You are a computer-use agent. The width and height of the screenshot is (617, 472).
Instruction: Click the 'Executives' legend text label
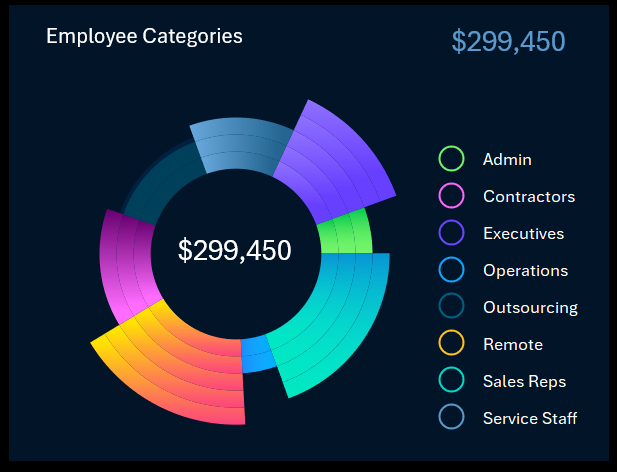[523, 233]
